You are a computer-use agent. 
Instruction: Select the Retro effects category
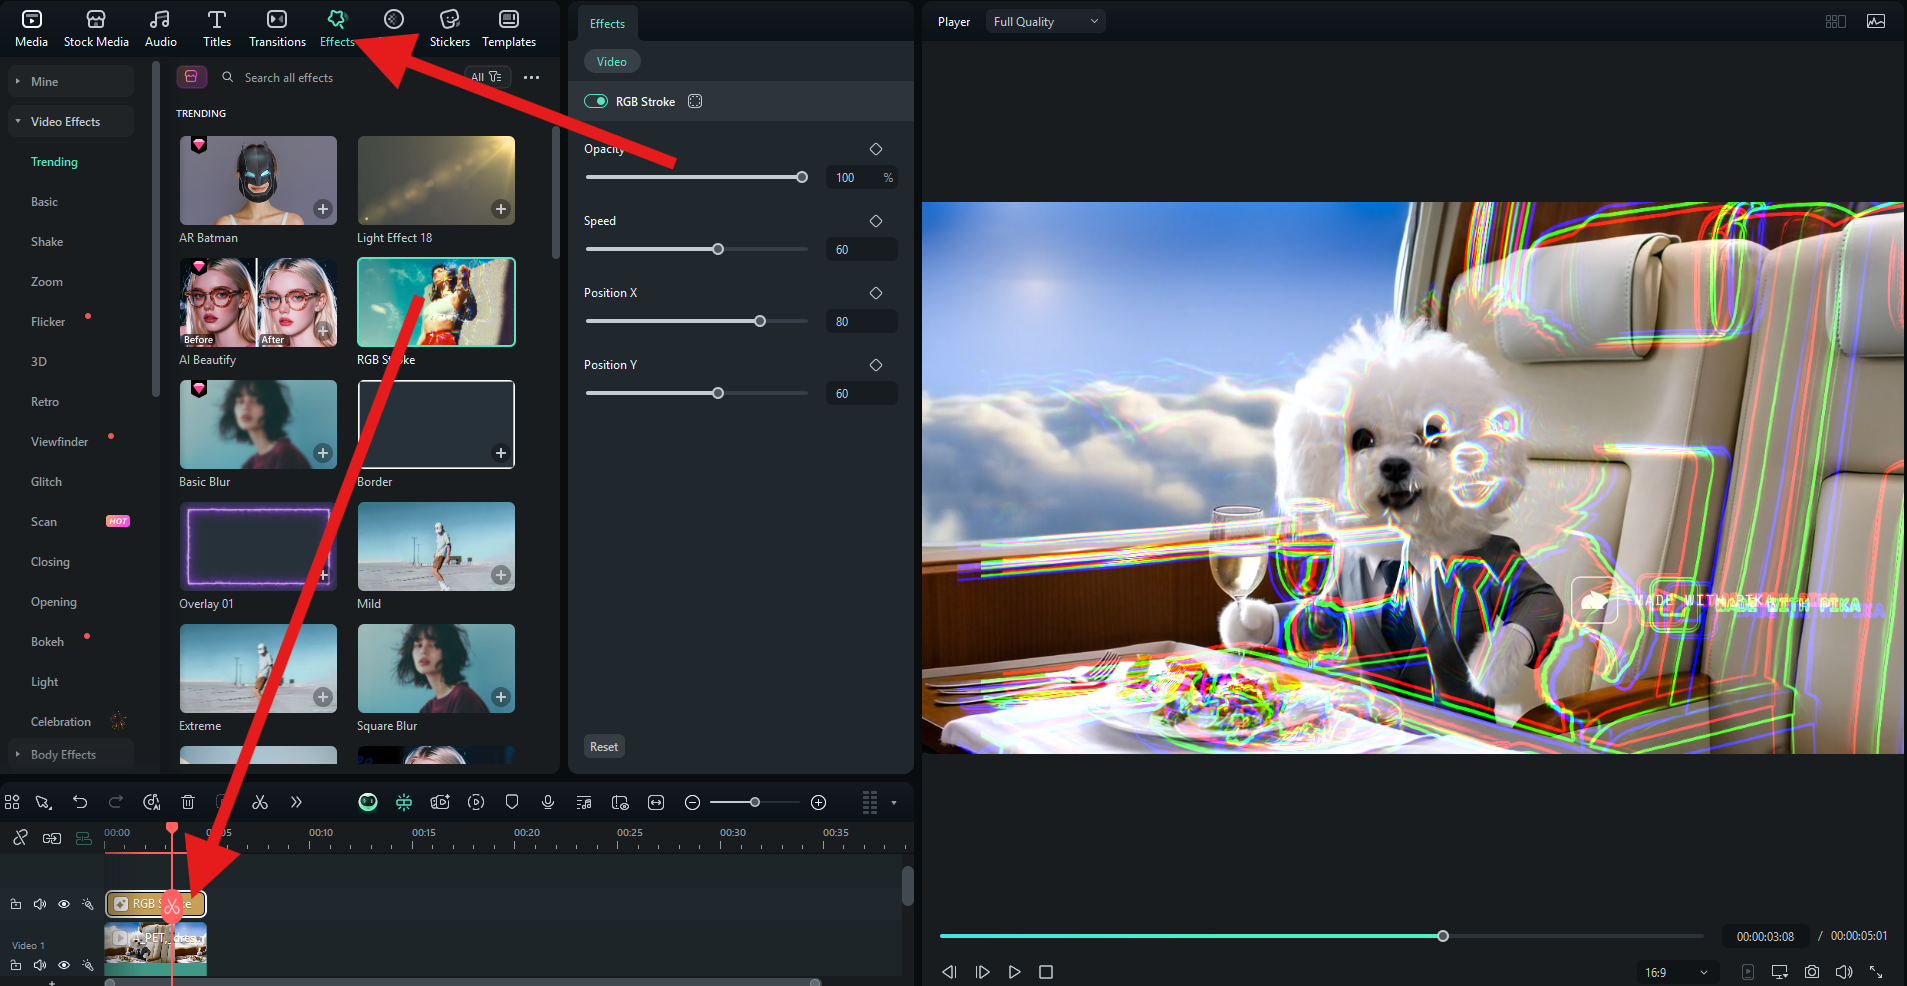[45, 401]
